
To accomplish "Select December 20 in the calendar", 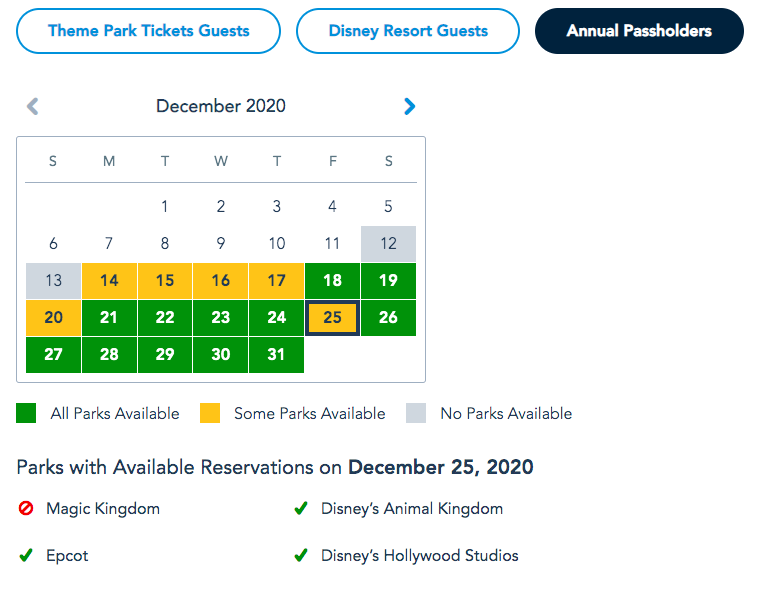I will [53, 317].
